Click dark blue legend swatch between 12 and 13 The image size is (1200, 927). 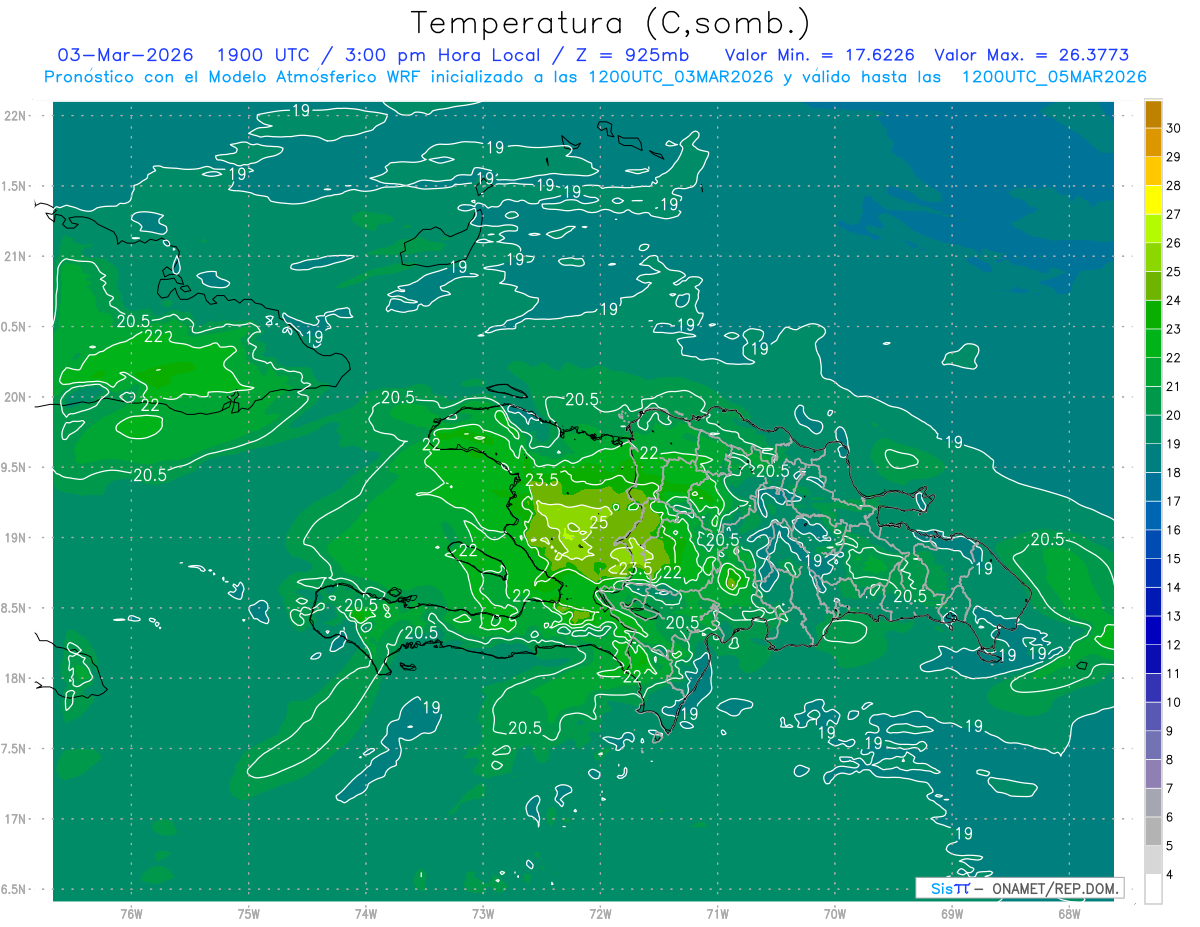[x=1153, y=631]
